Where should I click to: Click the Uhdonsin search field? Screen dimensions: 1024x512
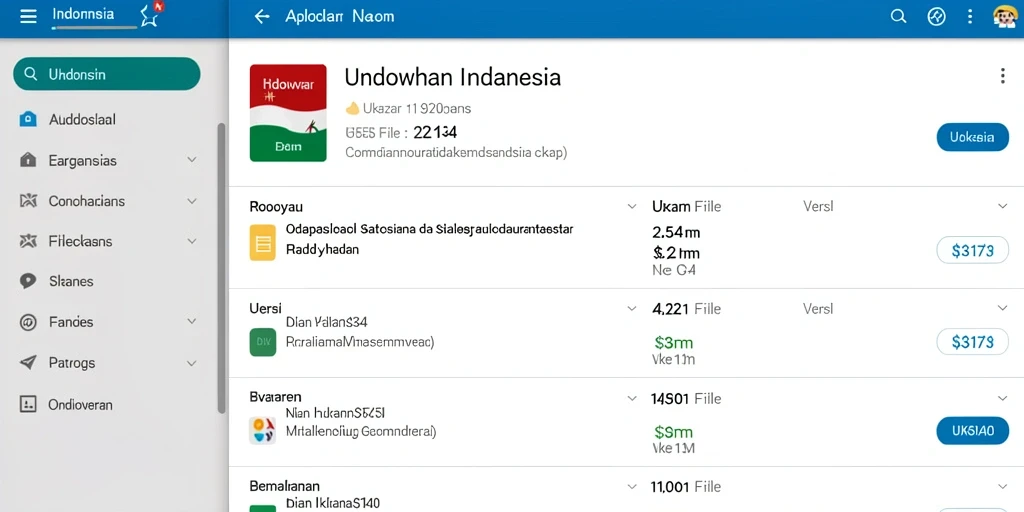pyautogui.click(x=106, y=74)
